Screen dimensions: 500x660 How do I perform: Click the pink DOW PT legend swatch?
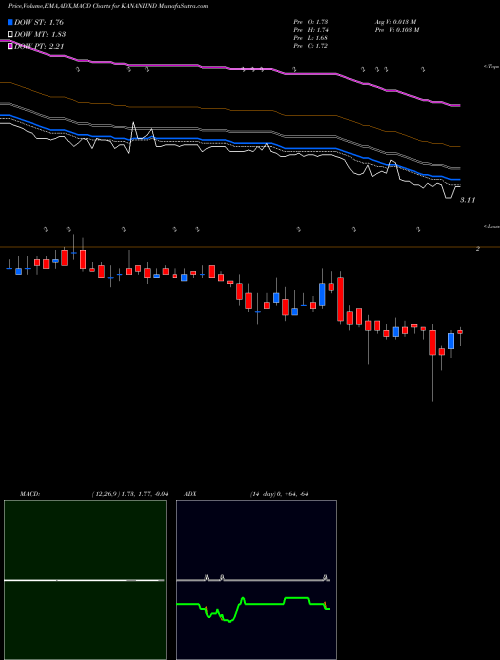(10, 46)
